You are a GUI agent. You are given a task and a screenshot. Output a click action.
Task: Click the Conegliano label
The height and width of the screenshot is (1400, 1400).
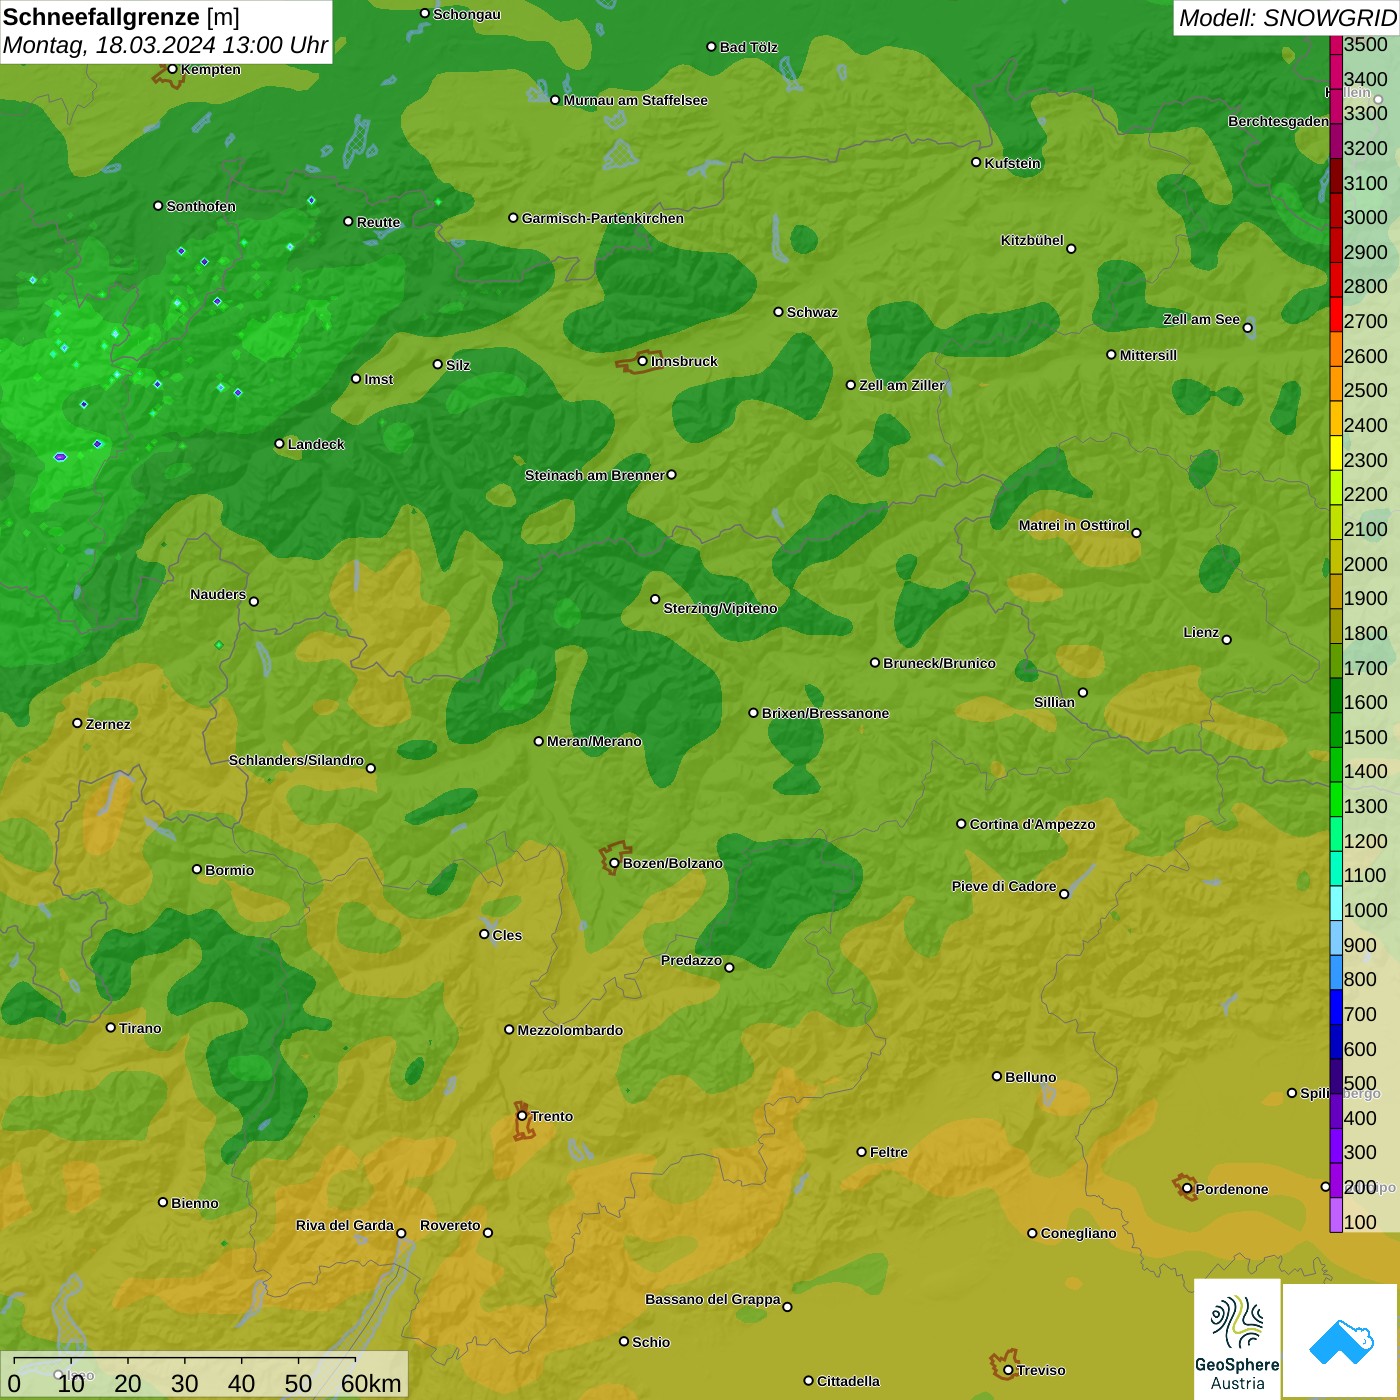point(1078,1233)
